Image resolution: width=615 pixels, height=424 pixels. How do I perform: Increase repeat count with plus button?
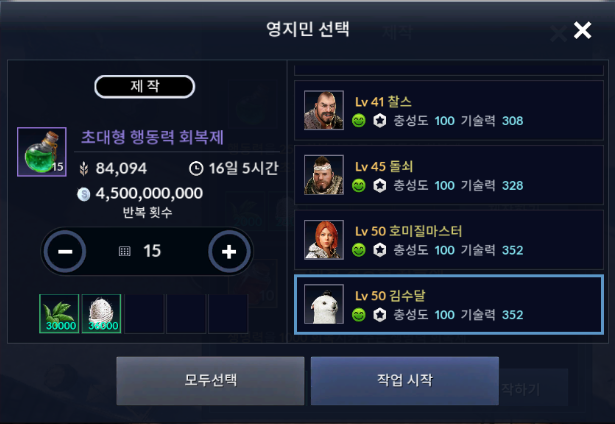tap(229, 251)
